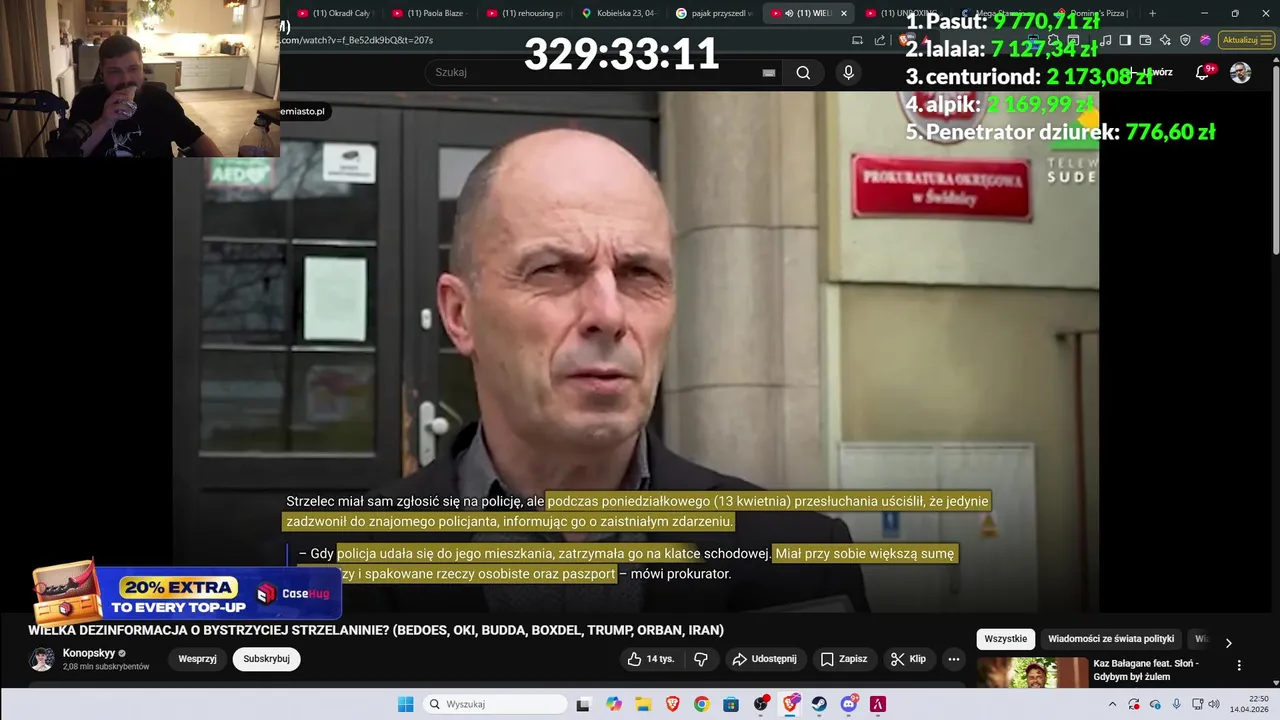Click the Brave Shields lion icon in the address bar
The width and height of the screenshot is (1280, 720).
903,40
